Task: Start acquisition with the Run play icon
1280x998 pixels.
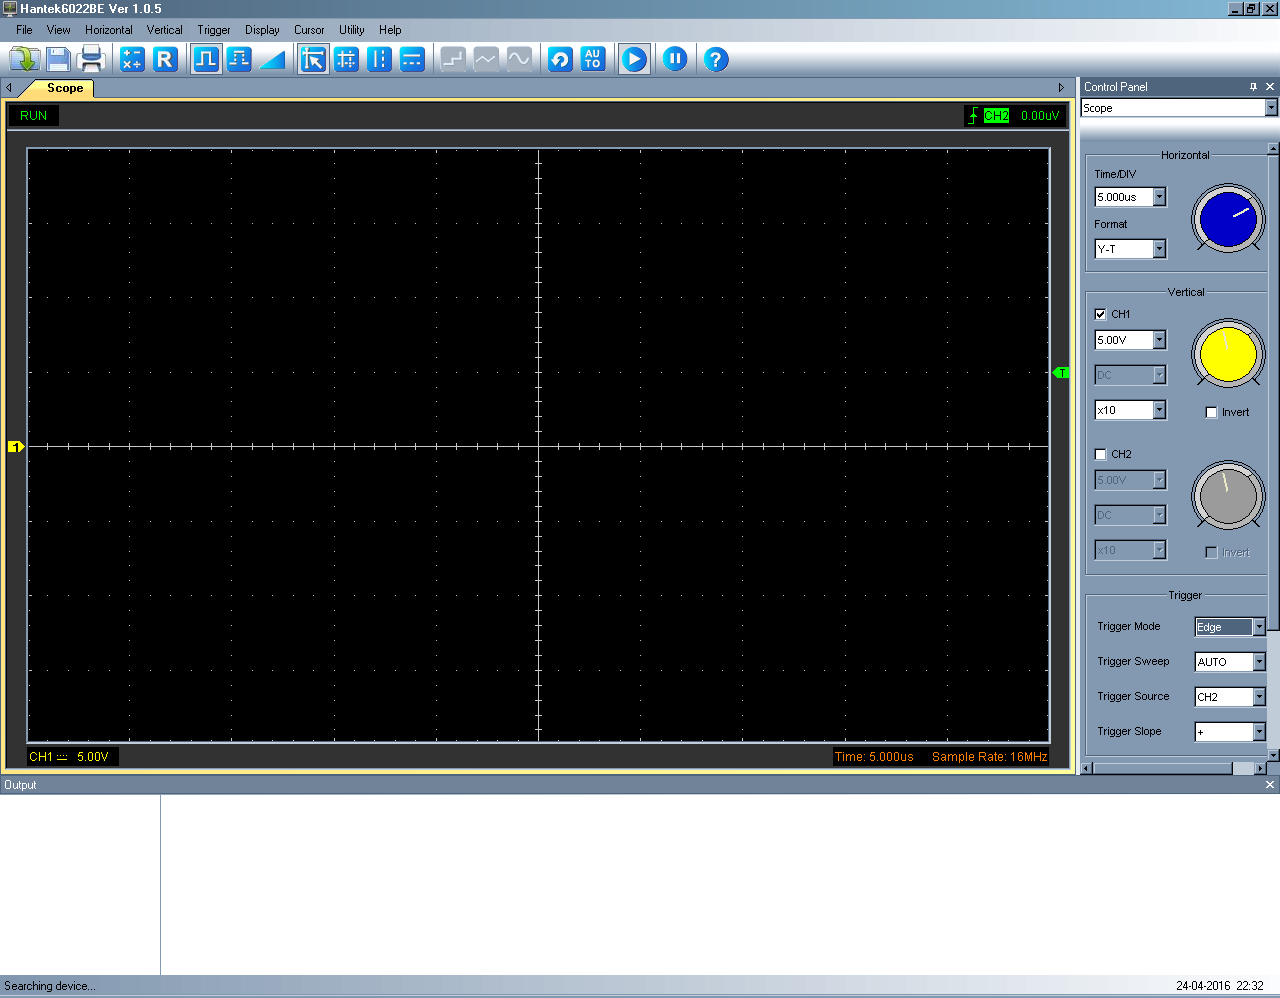Action: [634, 59]
